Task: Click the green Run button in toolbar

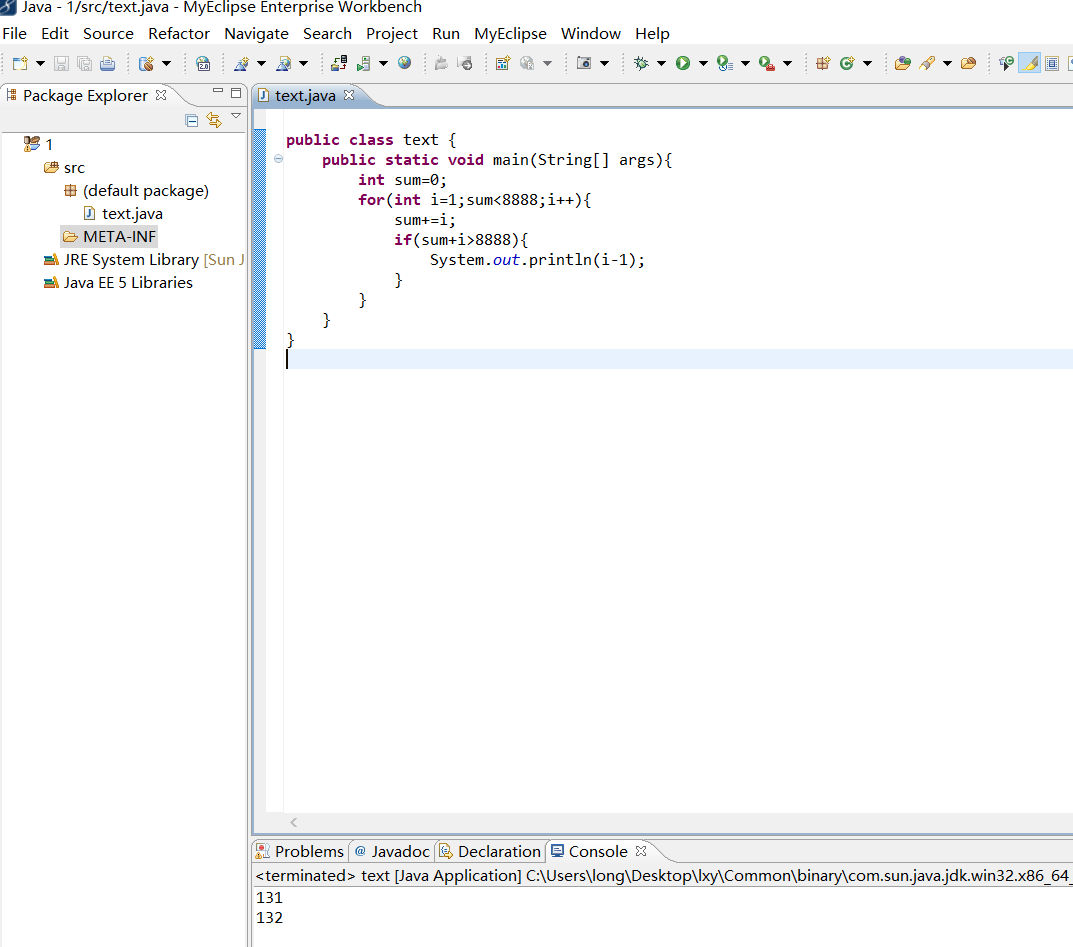Action: (683, 63)
